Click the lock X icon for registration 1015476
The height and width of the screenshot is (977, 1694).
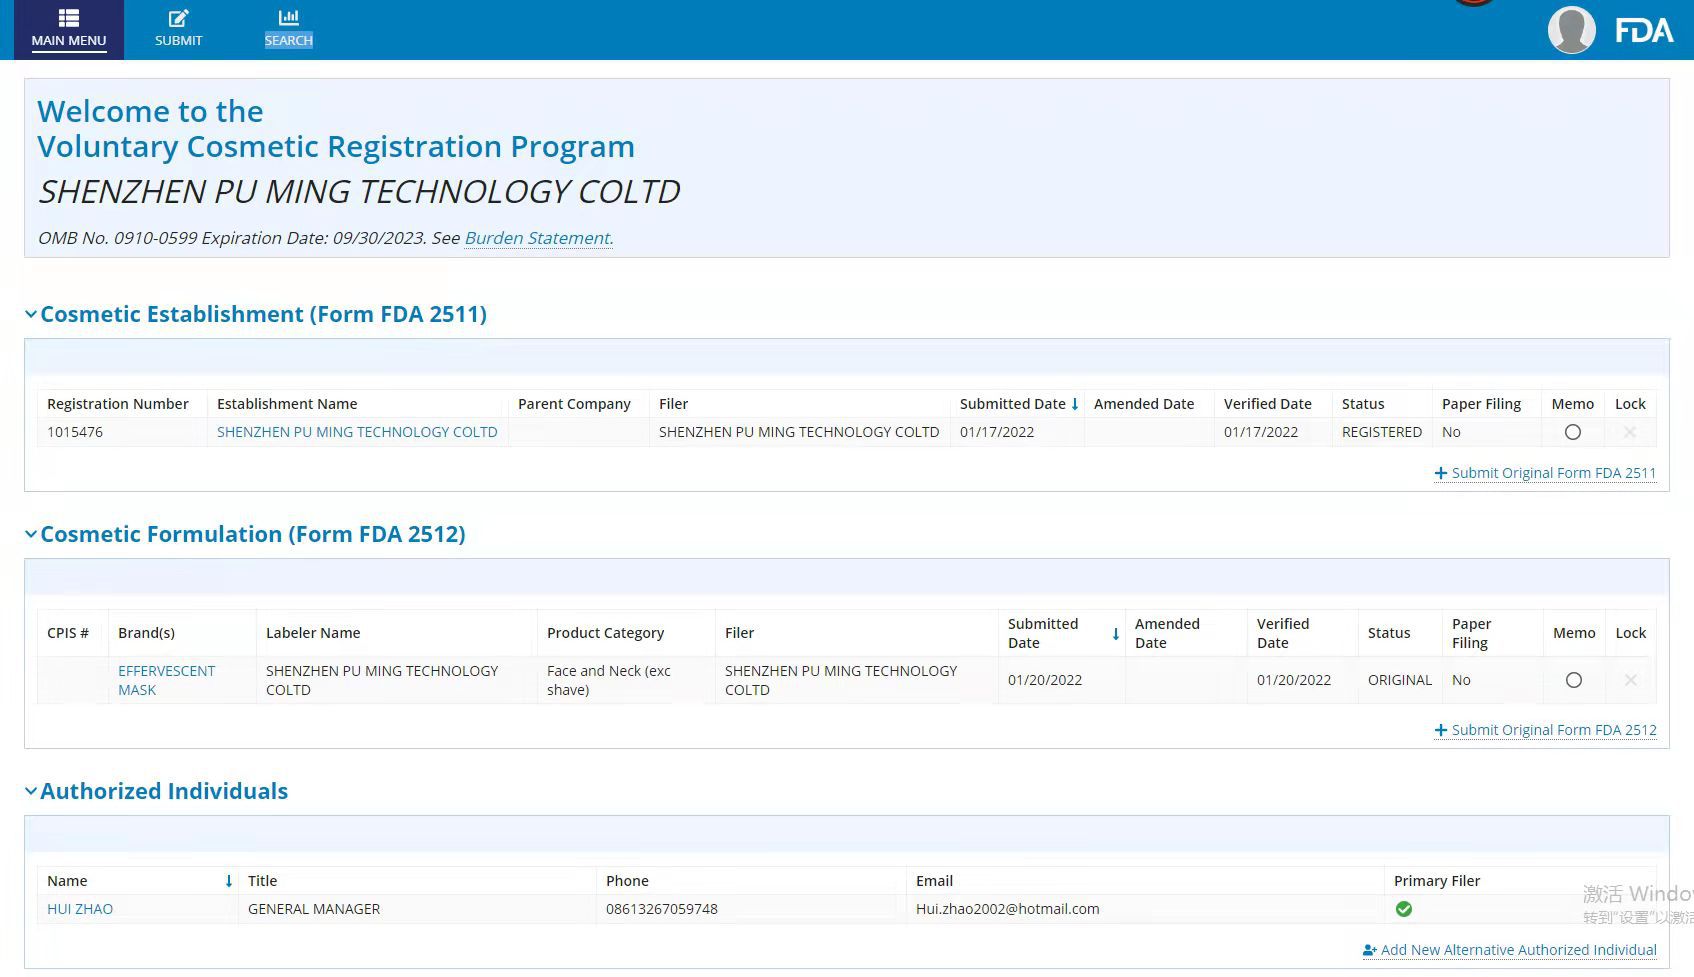point(1630,432)
